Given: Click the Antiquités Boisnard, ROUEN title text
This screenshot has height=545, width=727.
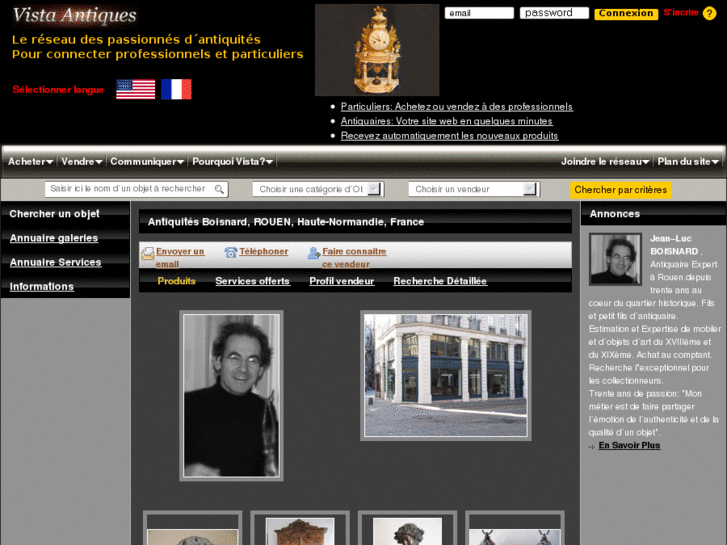Looking at the screenshot, I should (286, 222).
